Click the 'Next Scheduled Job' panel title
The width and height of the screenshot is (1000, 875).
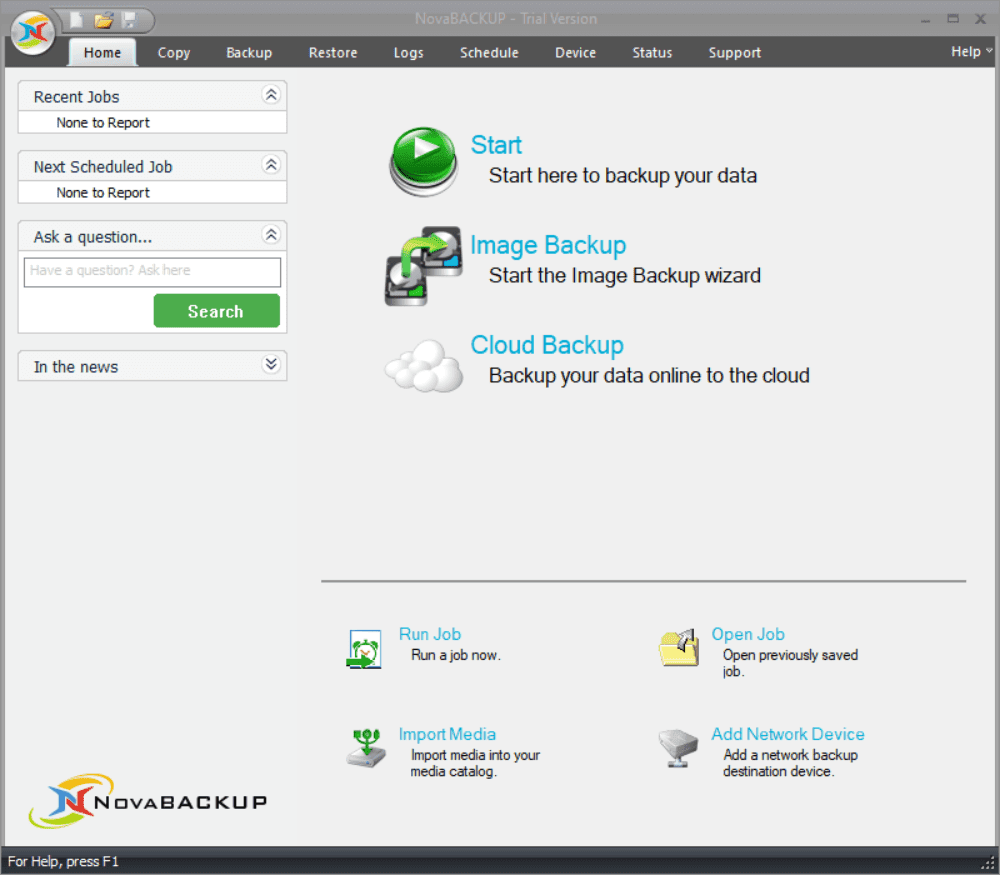point(103,167)
